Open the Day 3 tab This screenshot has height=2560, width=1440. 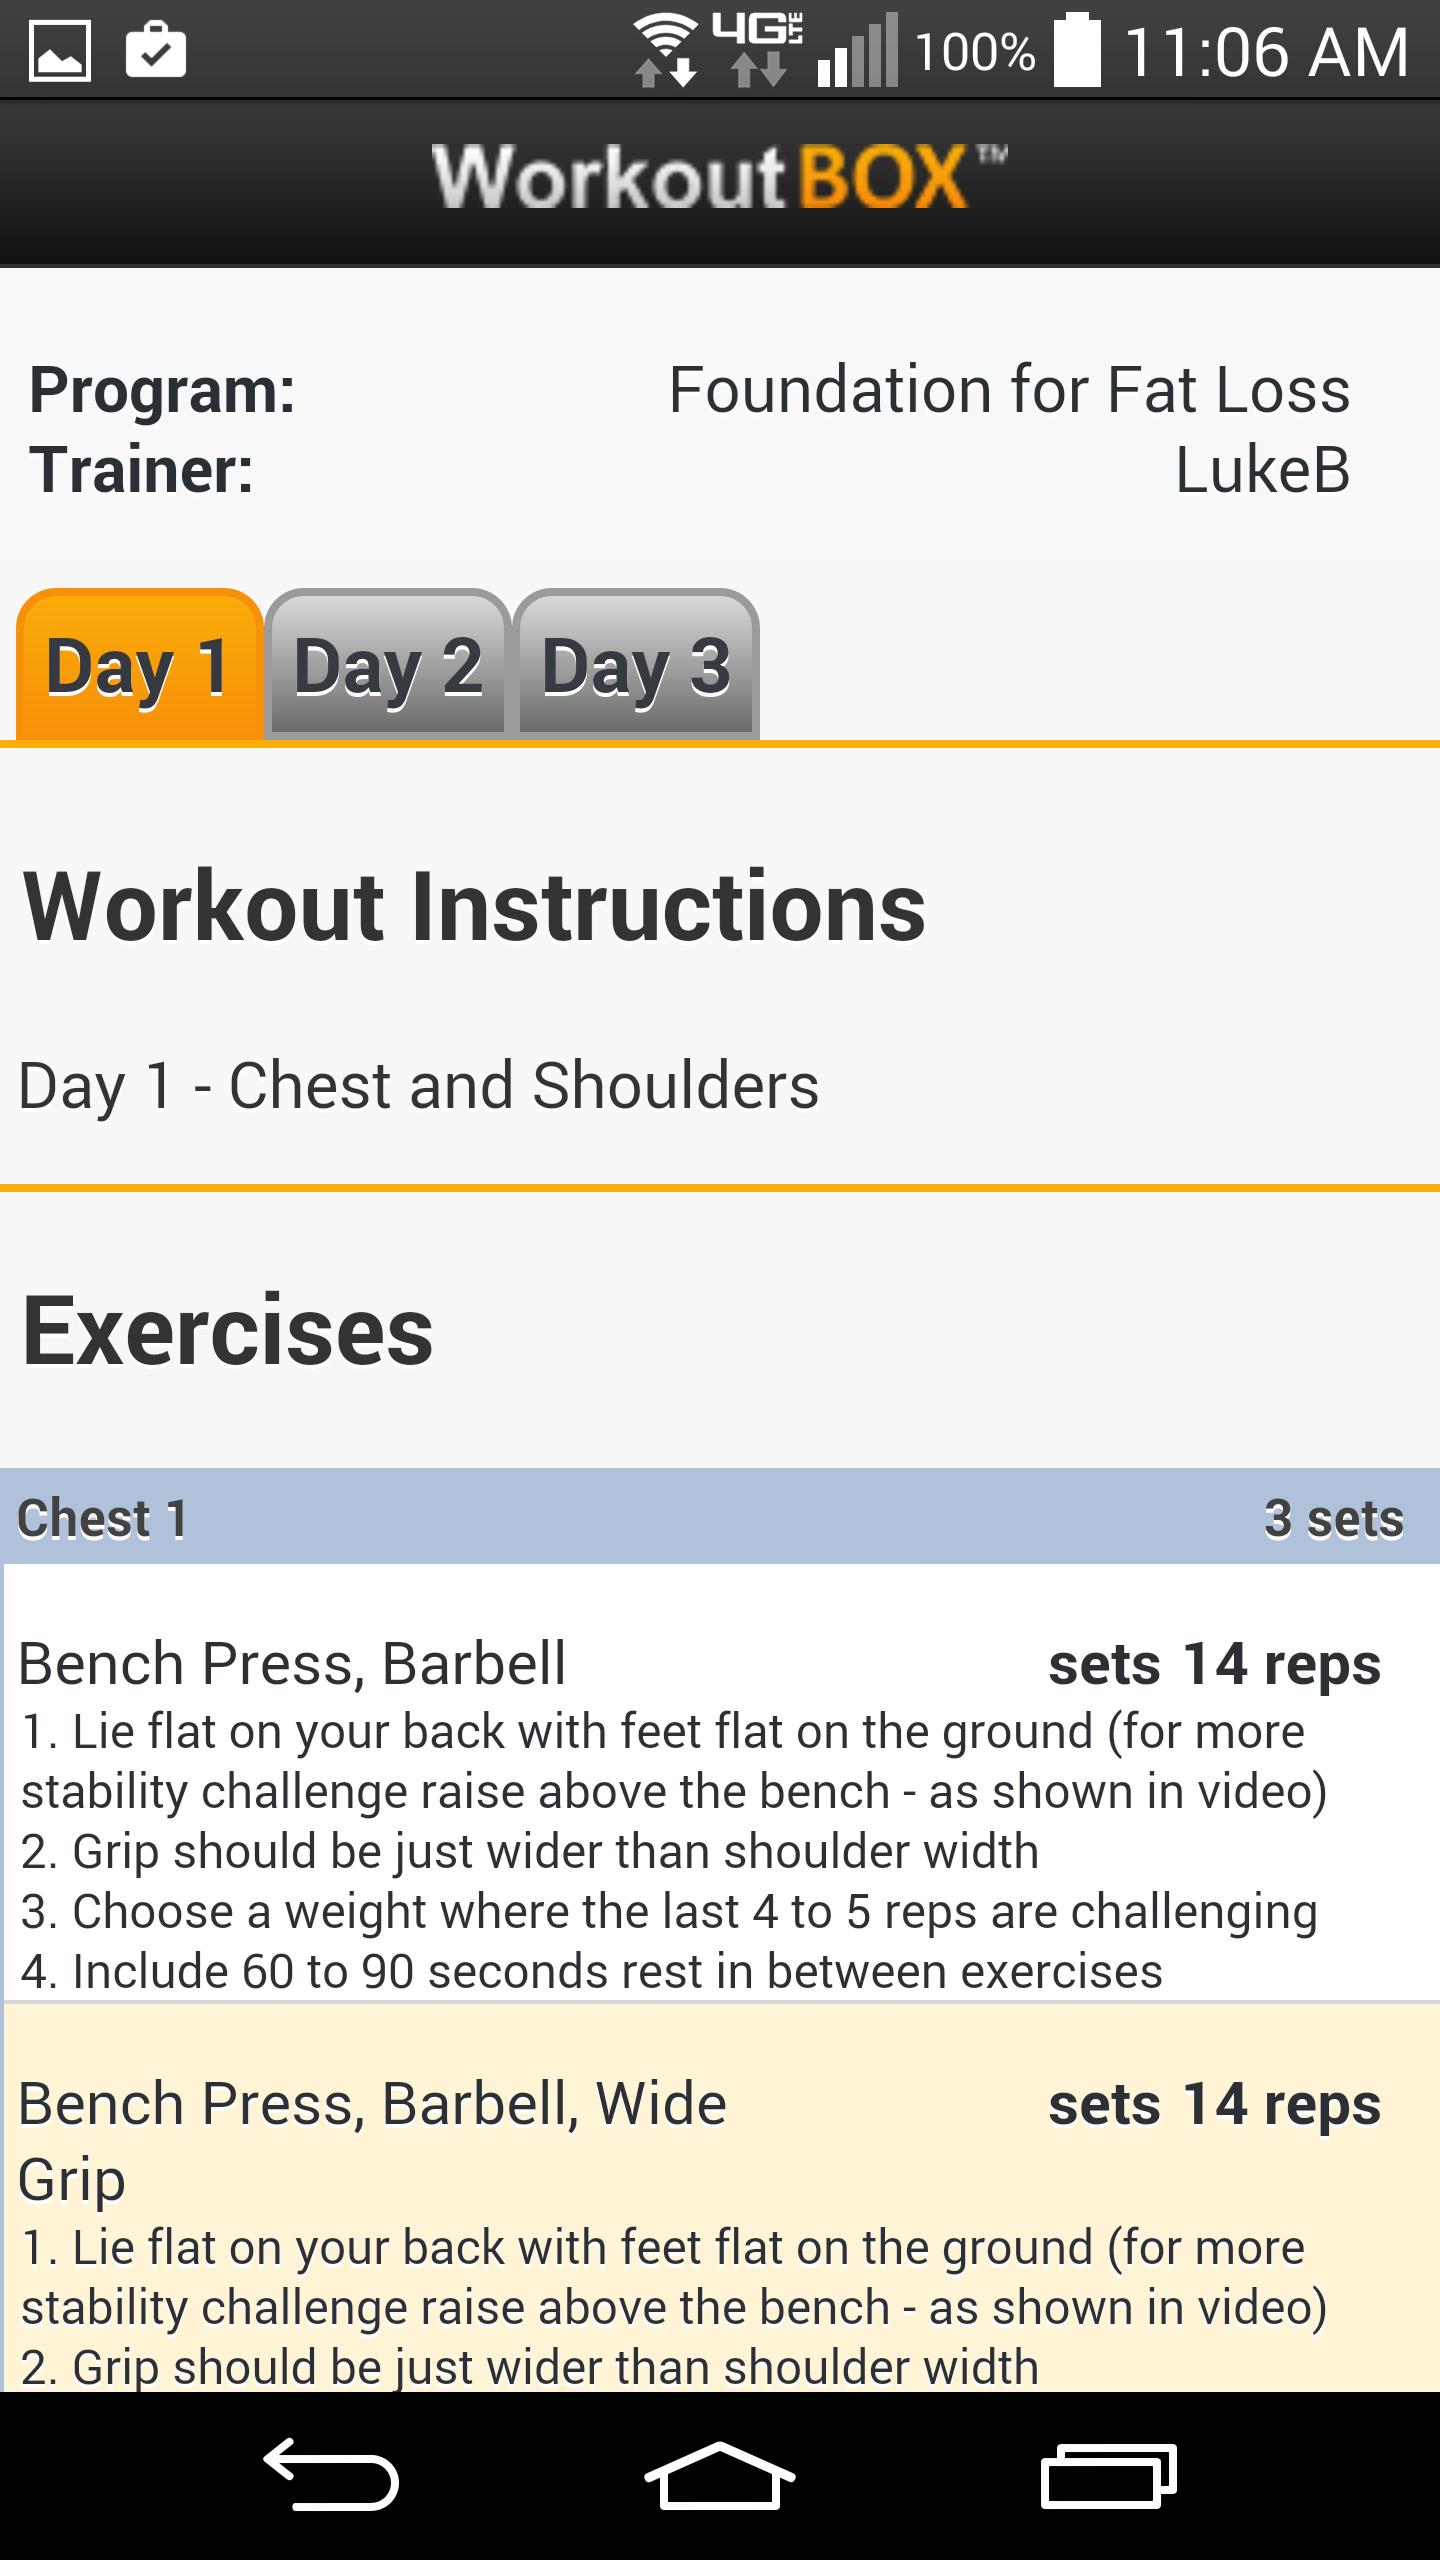636,666
